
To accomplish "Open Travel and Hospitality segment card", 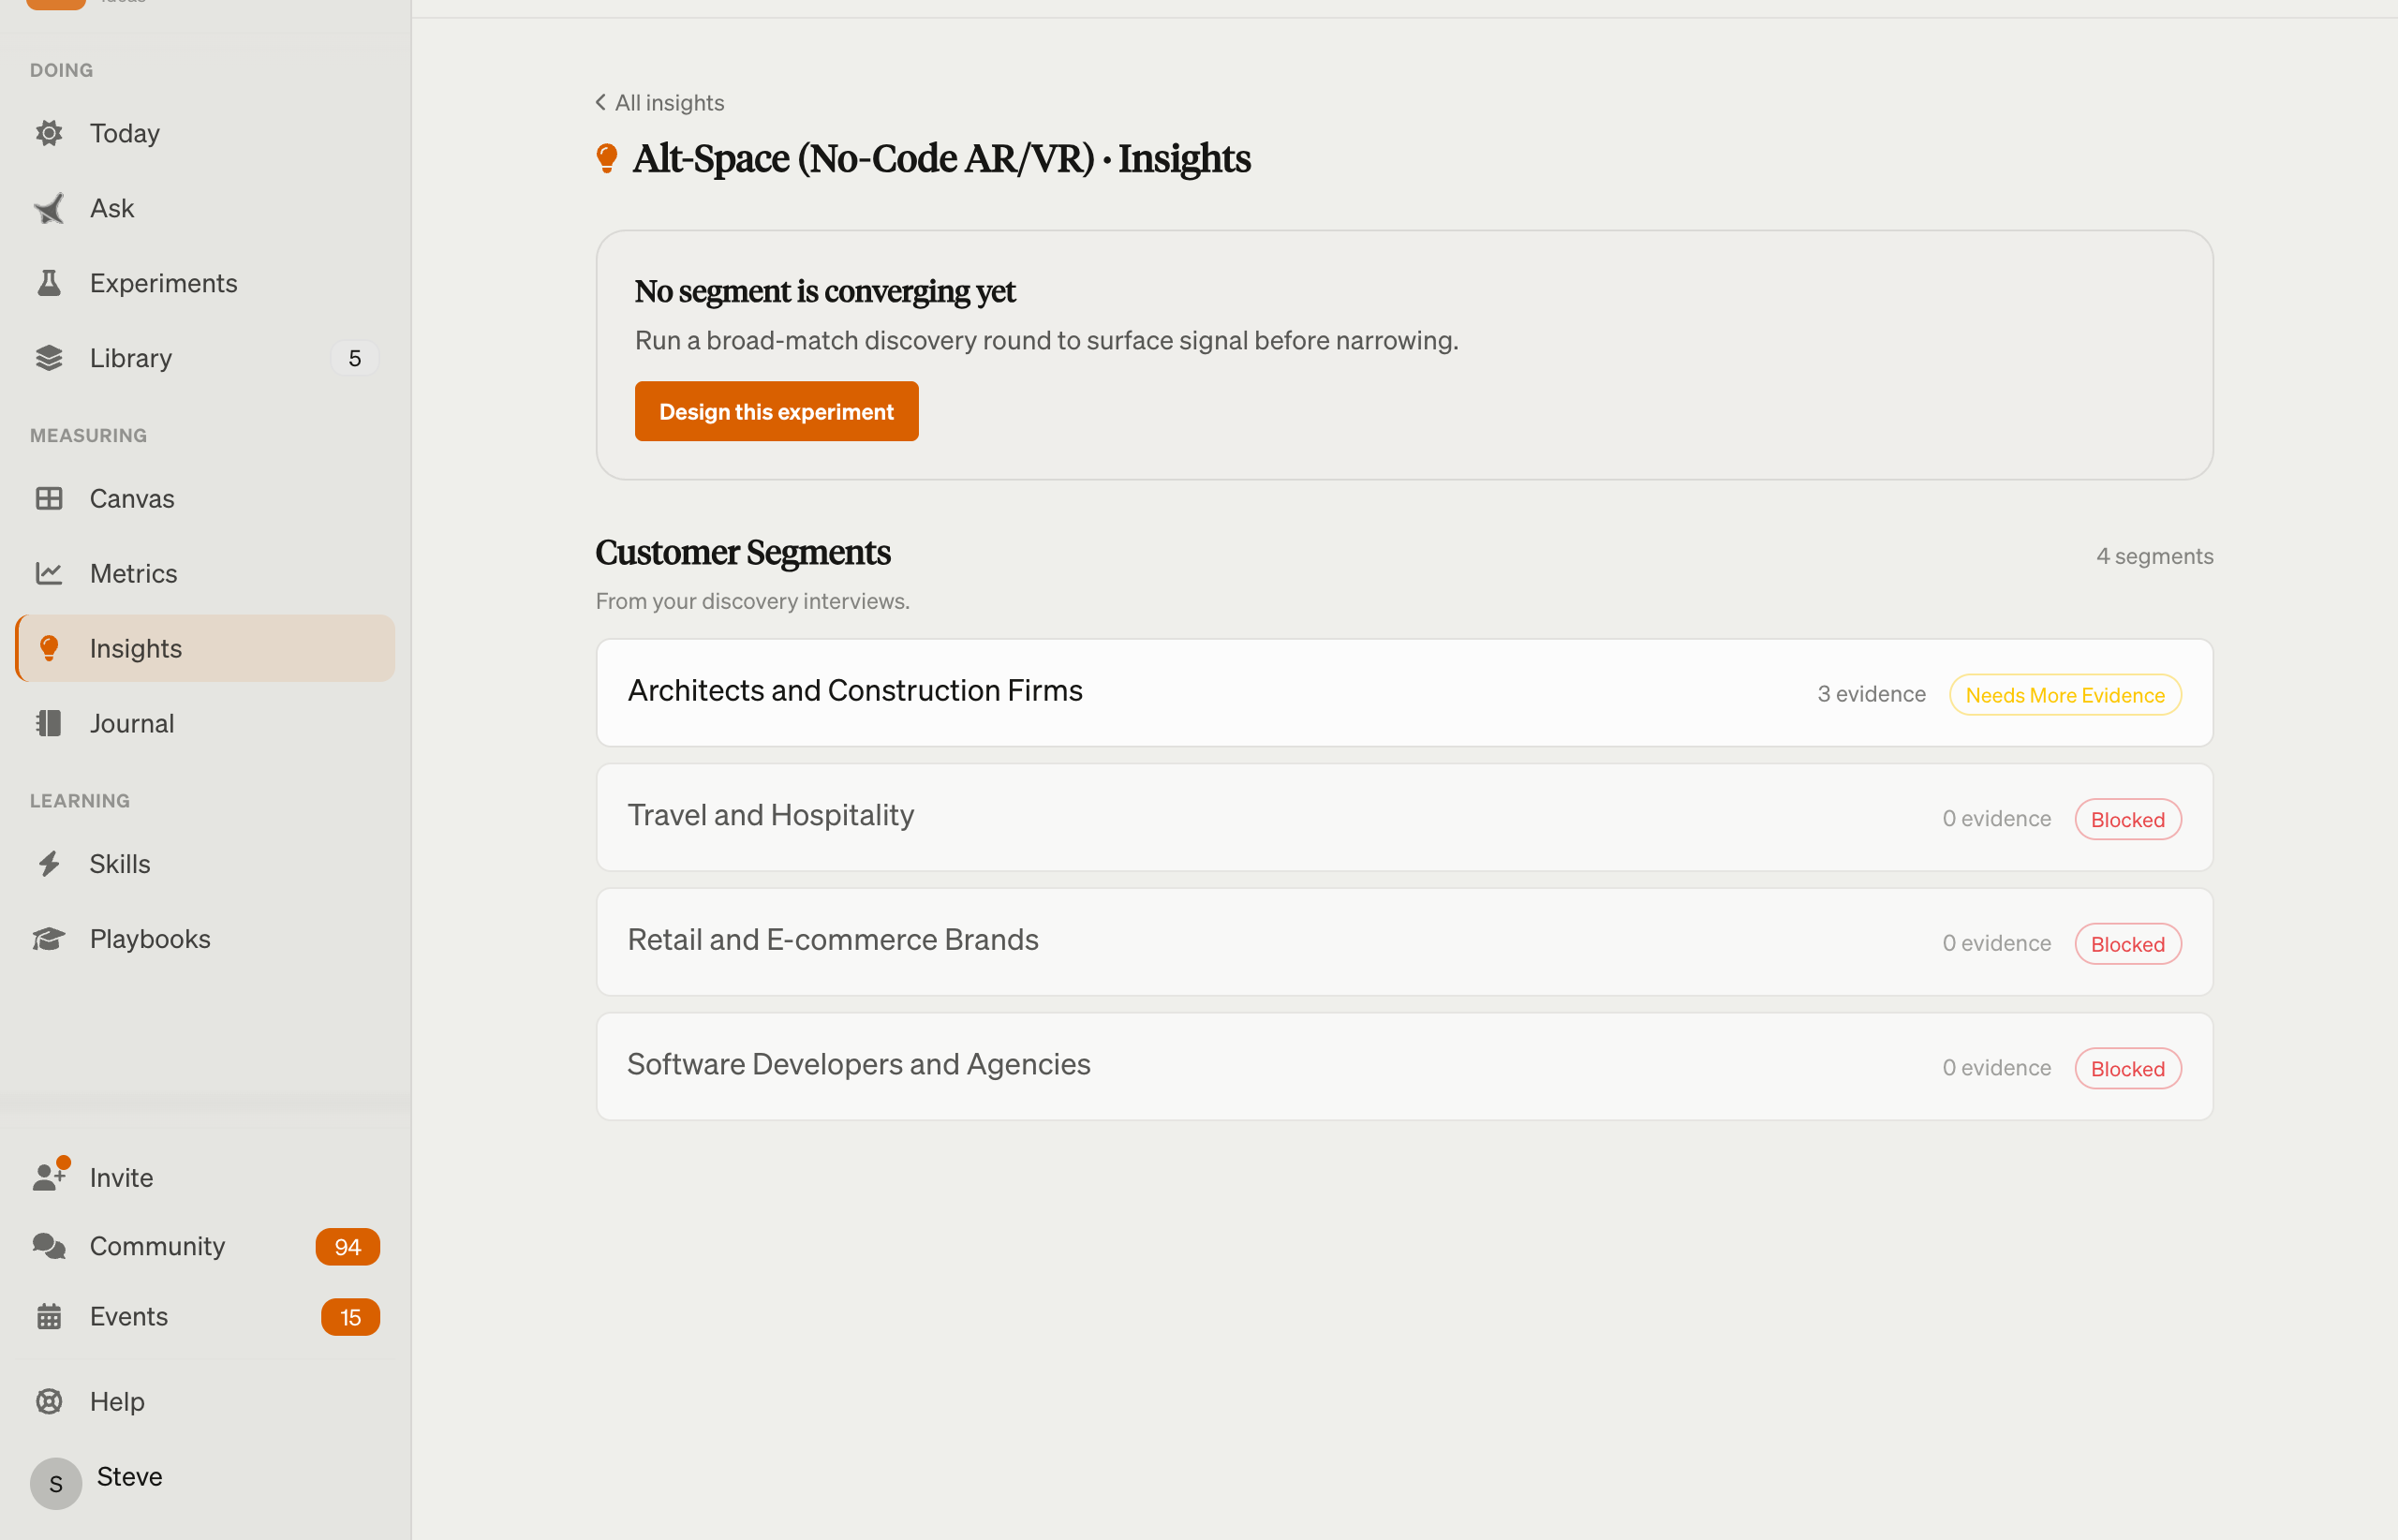I will 1404,817.
